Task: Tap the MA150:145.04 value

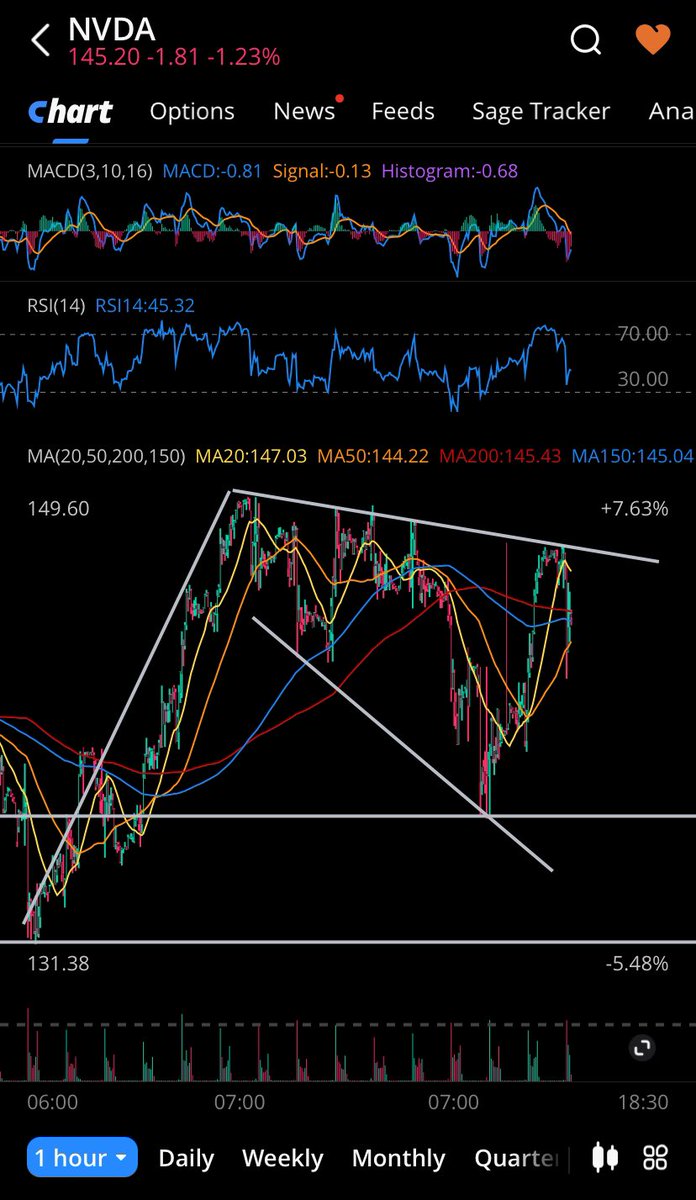Action: [632, 456]
